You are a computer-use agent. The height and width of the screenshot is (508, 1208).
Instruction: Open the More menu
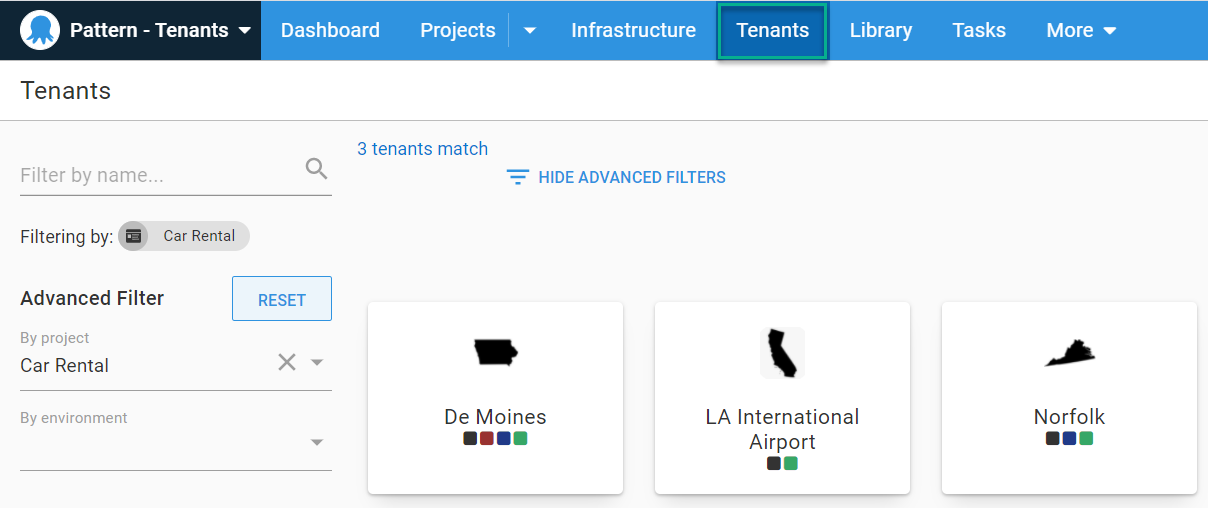tap(1081, 31)
